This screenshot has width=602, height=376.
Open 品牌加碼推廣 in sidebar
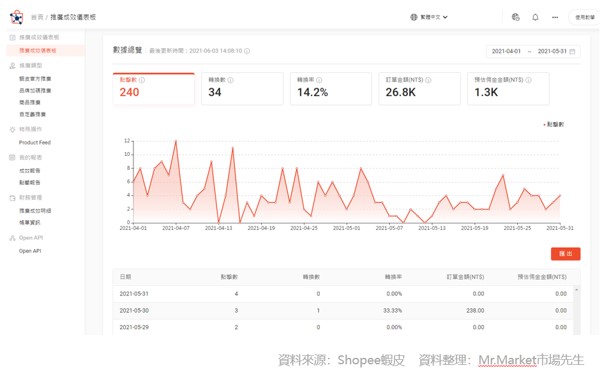(35, 91)
